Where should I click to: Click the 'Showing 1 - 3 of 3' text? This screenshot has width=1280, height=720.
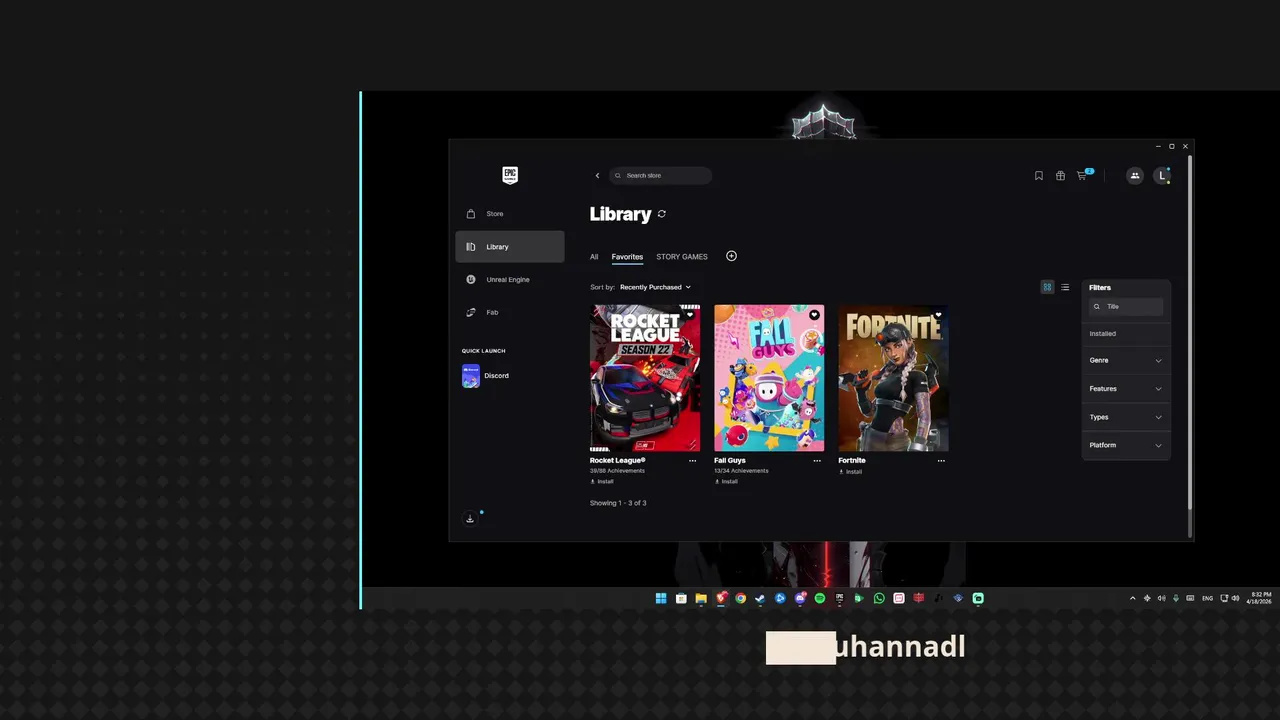click(x=618, y=503)
